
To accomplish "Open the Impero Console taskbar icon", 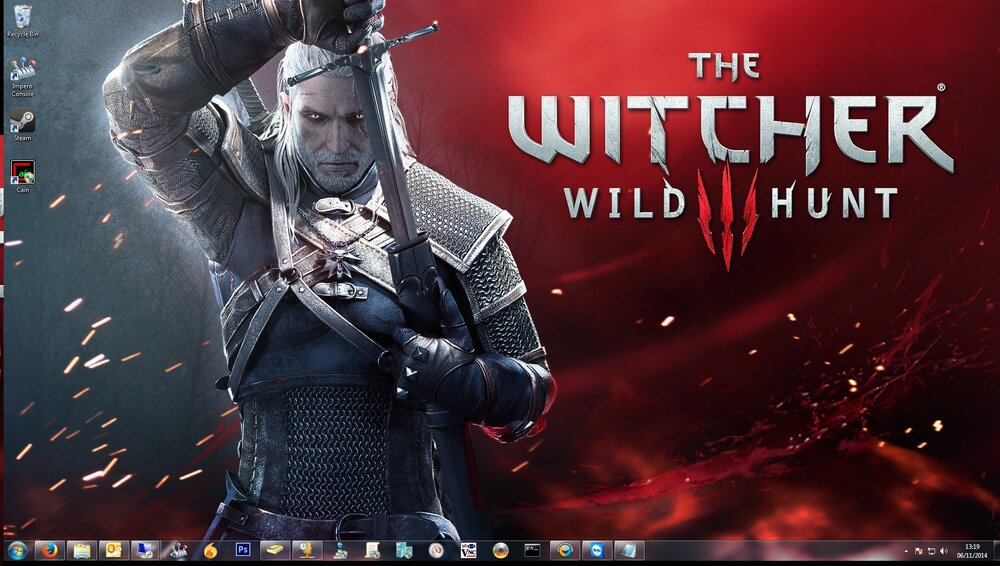I will [x=178, y=550].
